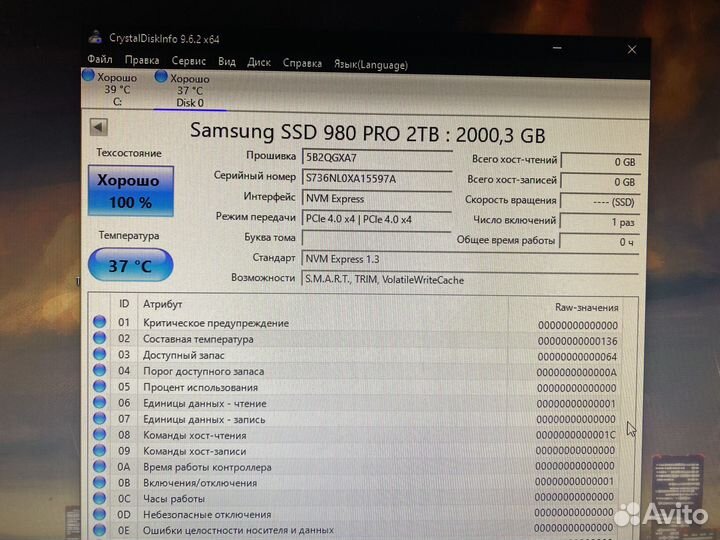Click the Samsung SSD 980 PRO 2TB title
Screen dimensions: 720x540
367,133
